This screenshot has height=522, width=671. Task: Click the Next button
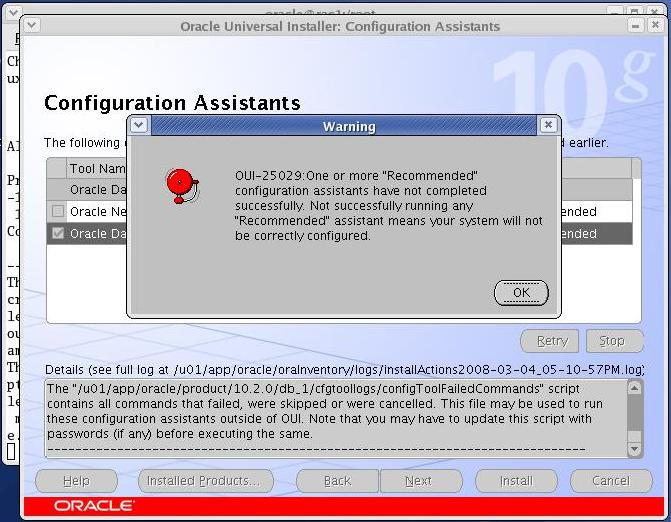[421, 481]
